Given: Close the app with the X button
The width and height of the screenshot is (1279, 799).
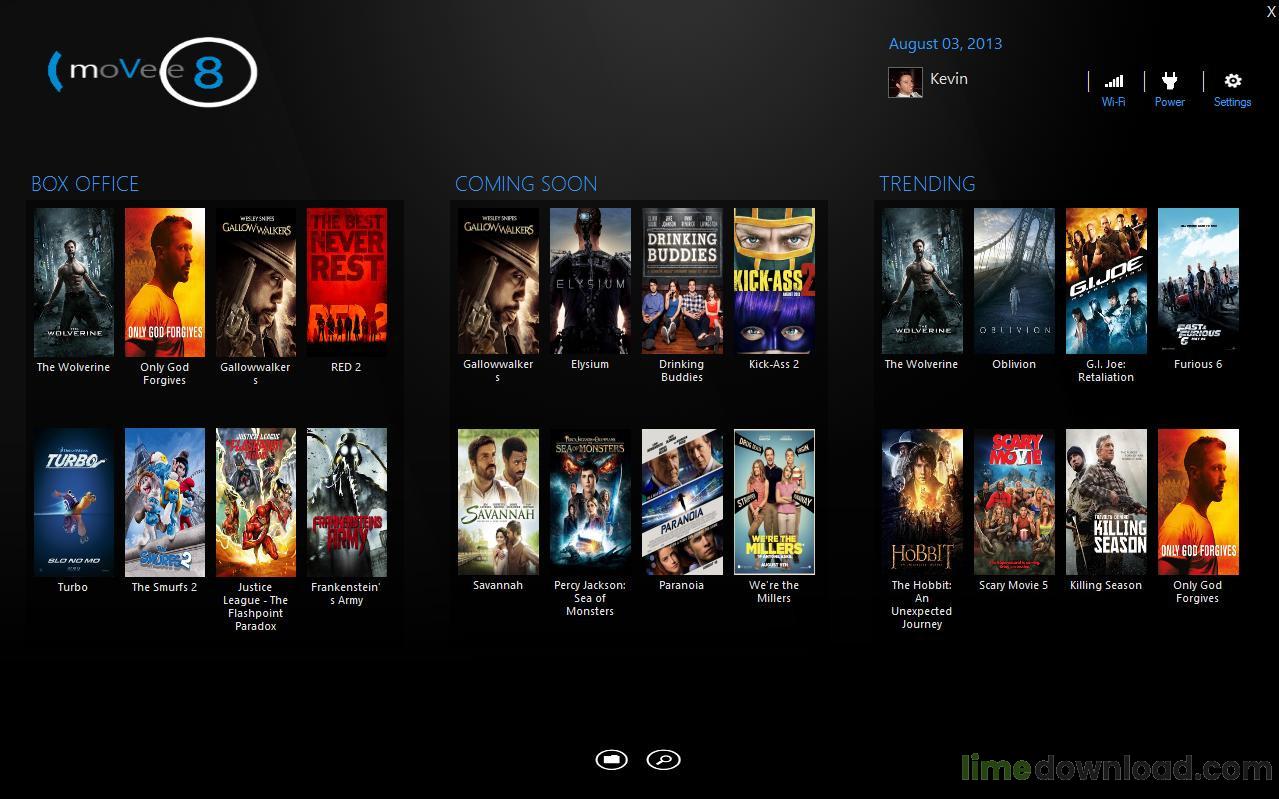Looking at the screenshot, I should pos(1271,11).
